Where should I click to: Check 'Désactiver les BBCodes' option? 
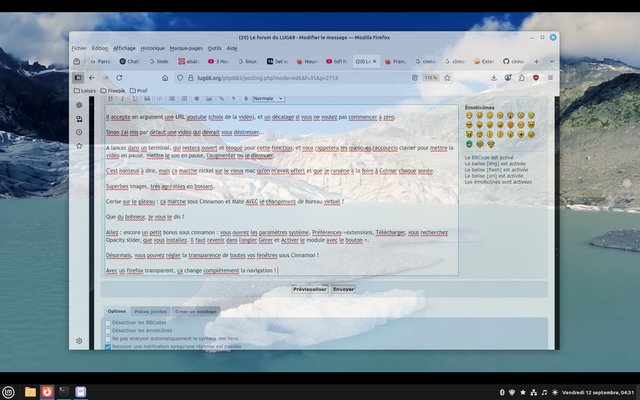point(108,323)
